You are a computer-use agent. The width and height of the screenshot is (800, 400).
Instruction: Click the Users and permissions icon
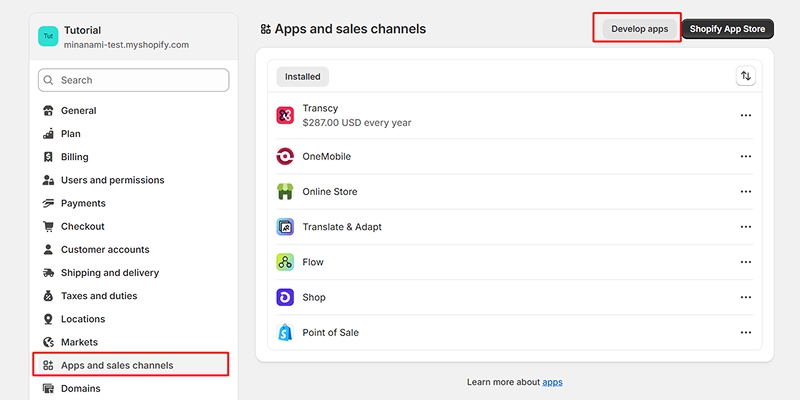click(48, 180)
